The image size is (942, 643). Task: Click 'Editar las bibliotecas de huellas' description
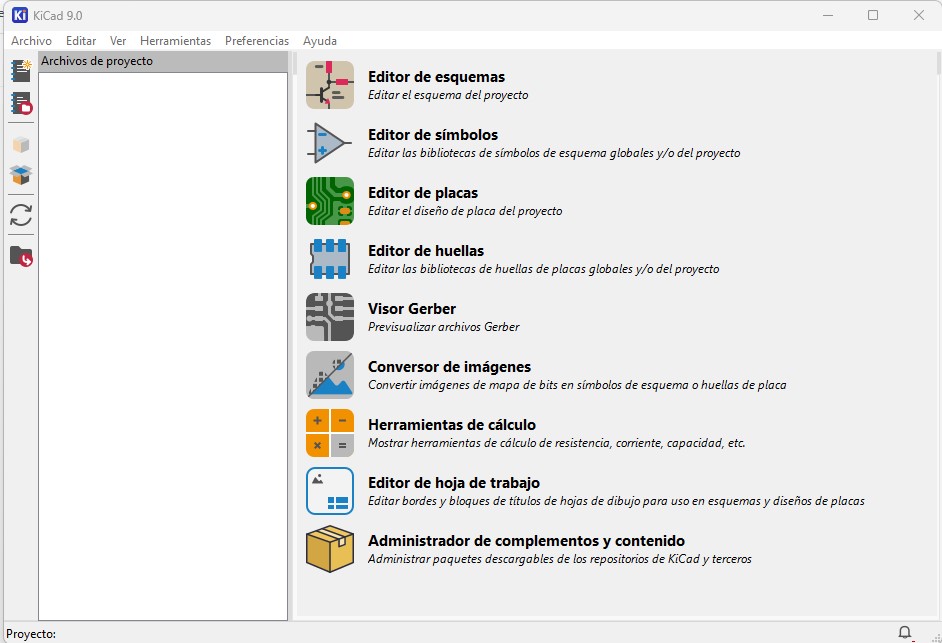coord(543,269)
